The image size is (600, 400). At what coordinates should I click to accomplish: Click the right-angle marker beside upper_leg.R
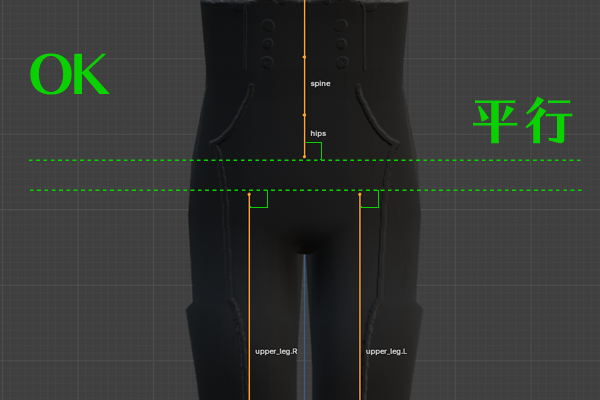[258, 200]
